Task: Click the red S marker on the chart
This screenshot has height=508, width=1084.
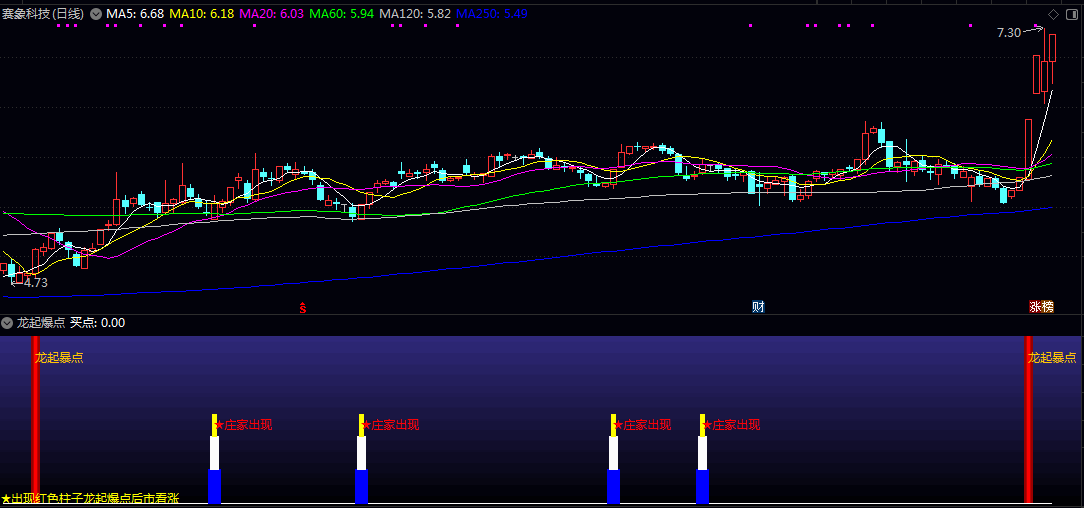Action: click(x=302, y=308)
